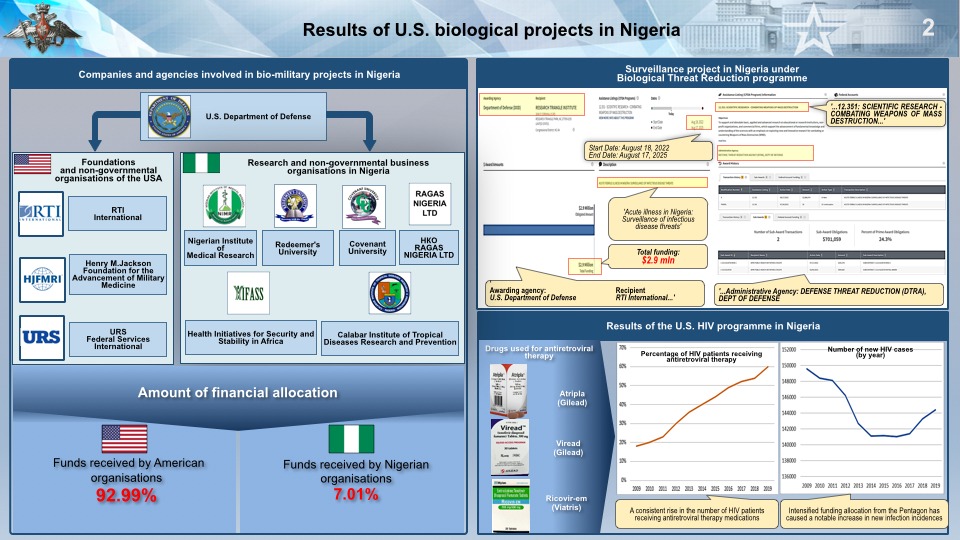Image resolution: width=960 pixels, height=540 pixels.
Task: Select the RTI International logo
Action: click(x=40, y=211)
